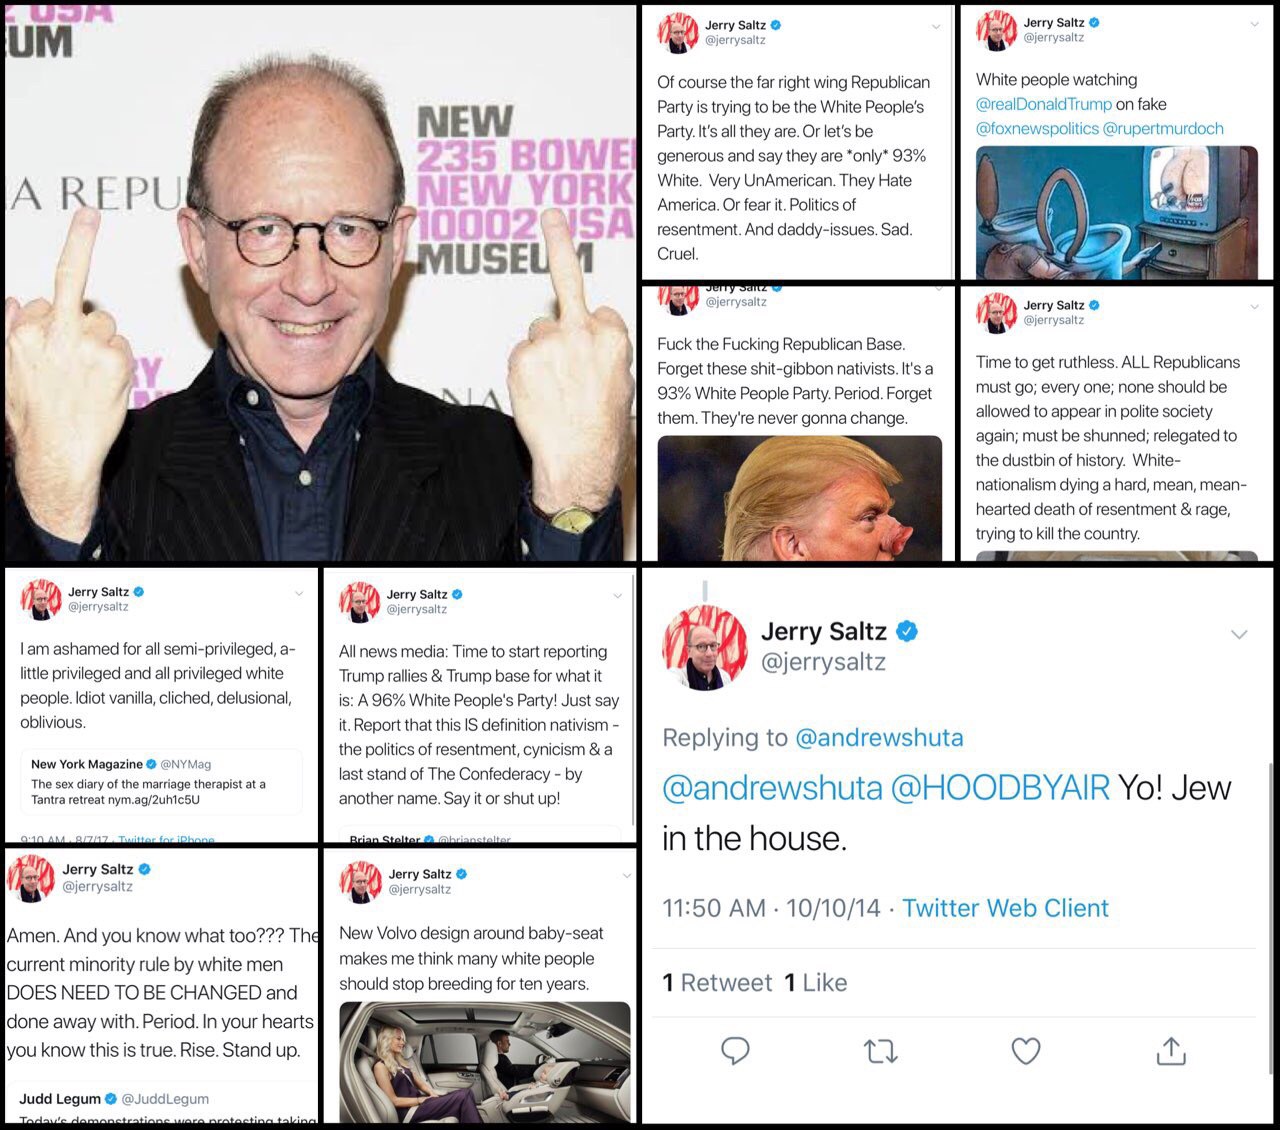Open the quoted New York Magazine tweet card
Image resolution: width=1280 pixels, height=1130 pixels.
click(x=161, y=782)
